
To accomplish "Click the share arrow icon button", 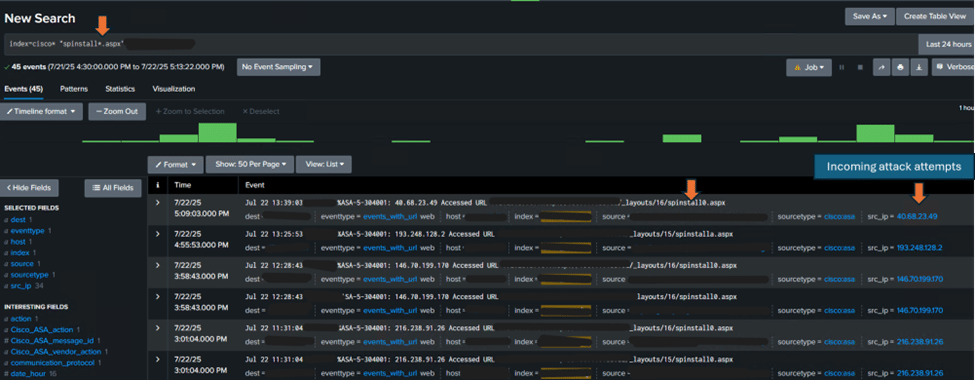I will tap(880, 67).
